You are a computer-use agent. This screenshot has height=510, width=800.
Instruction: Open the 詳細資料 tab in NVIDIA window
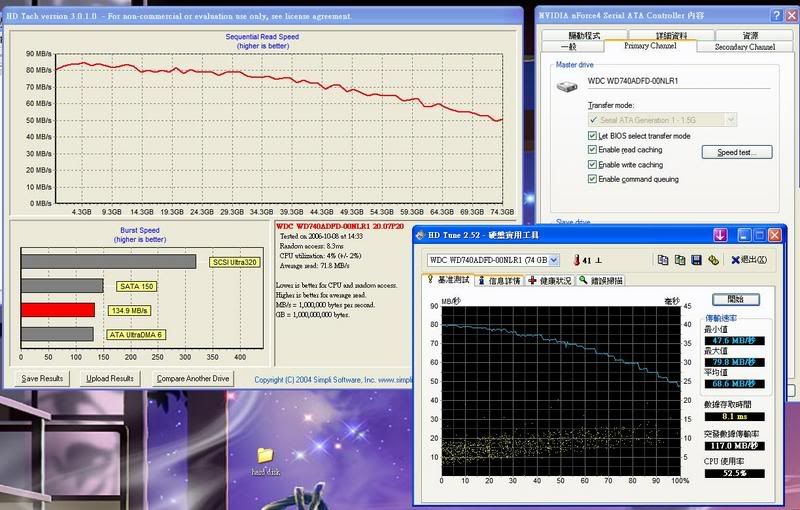pos(671,35)
